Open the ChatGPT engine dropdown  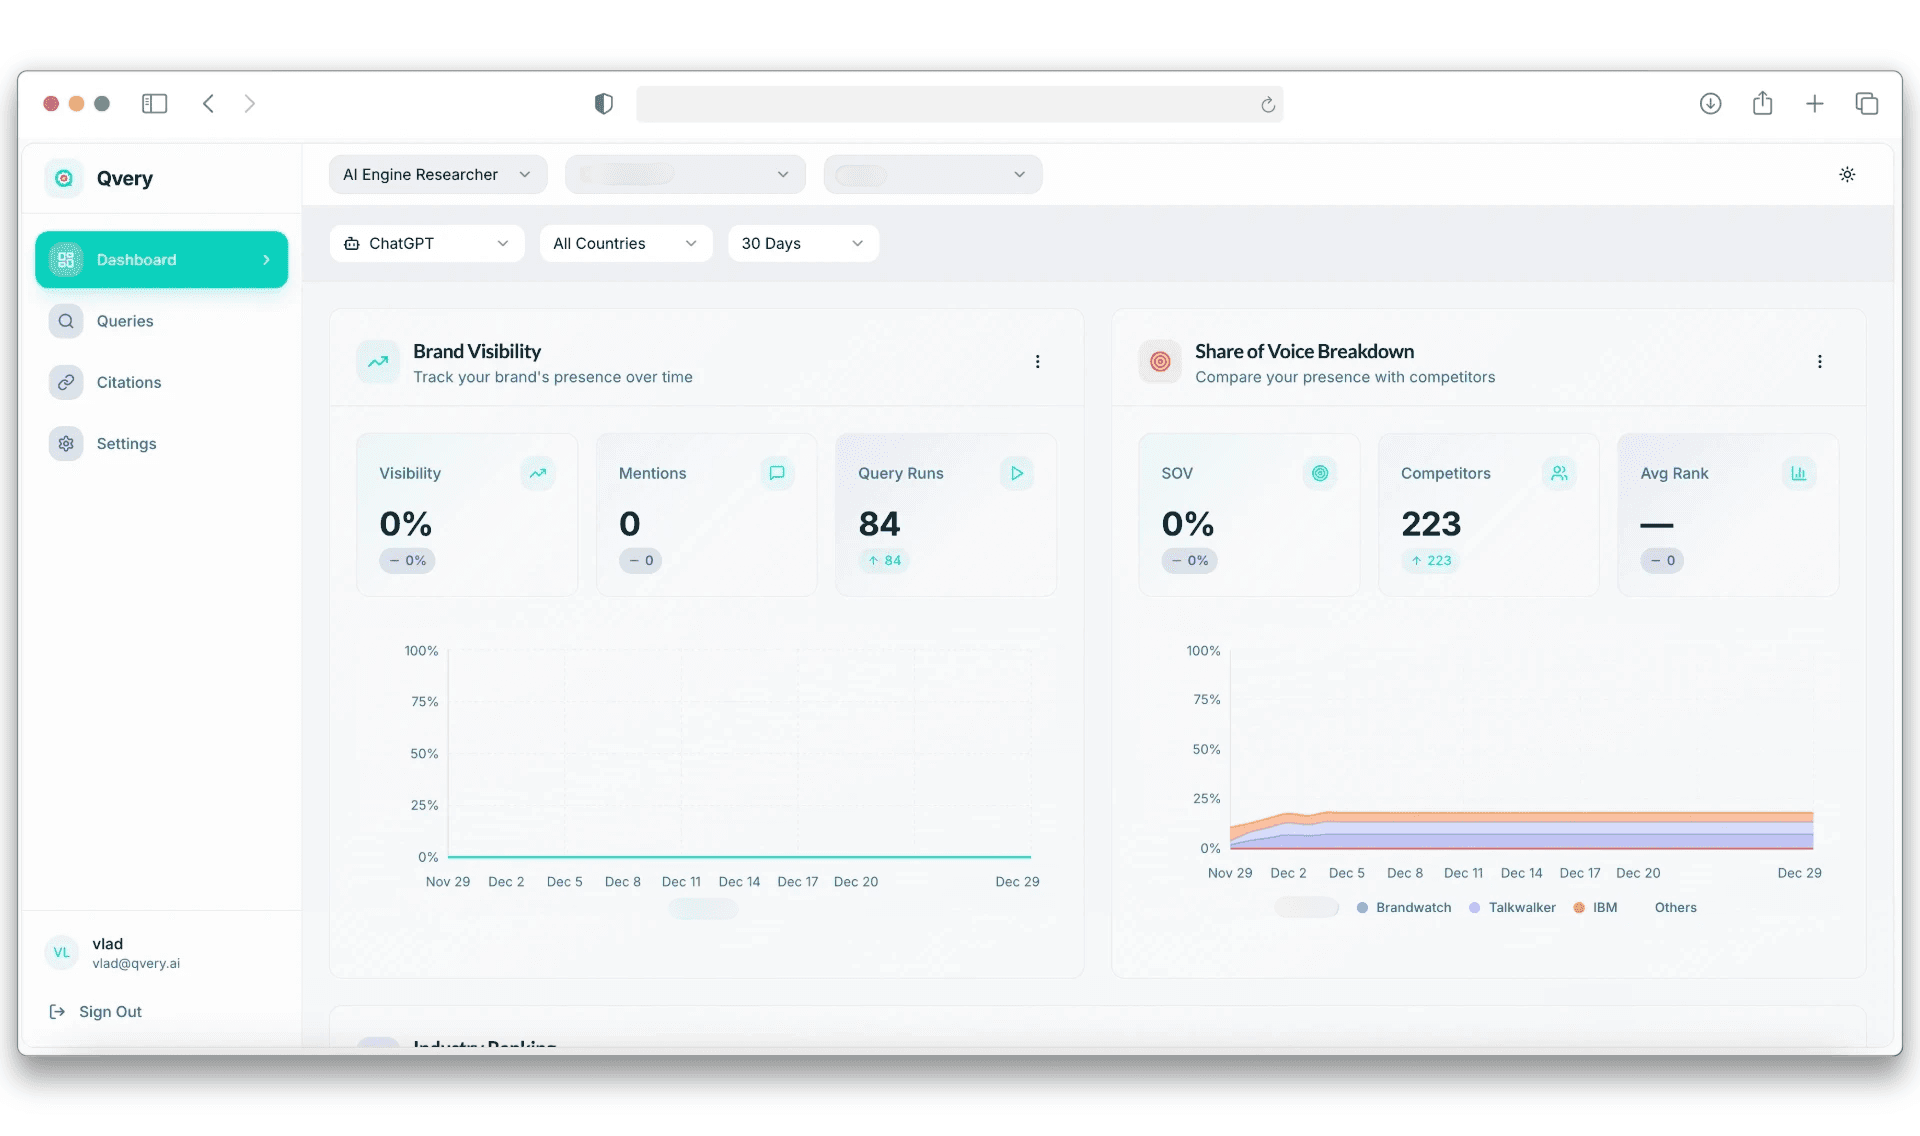[x=426, y=243]
